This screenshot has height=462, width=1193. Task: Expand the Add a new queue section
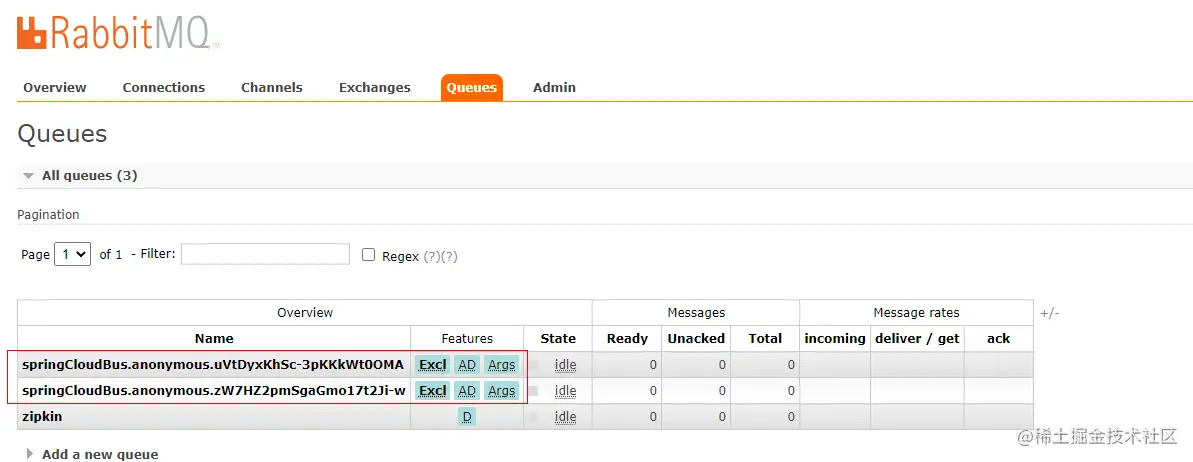(93, 454)
